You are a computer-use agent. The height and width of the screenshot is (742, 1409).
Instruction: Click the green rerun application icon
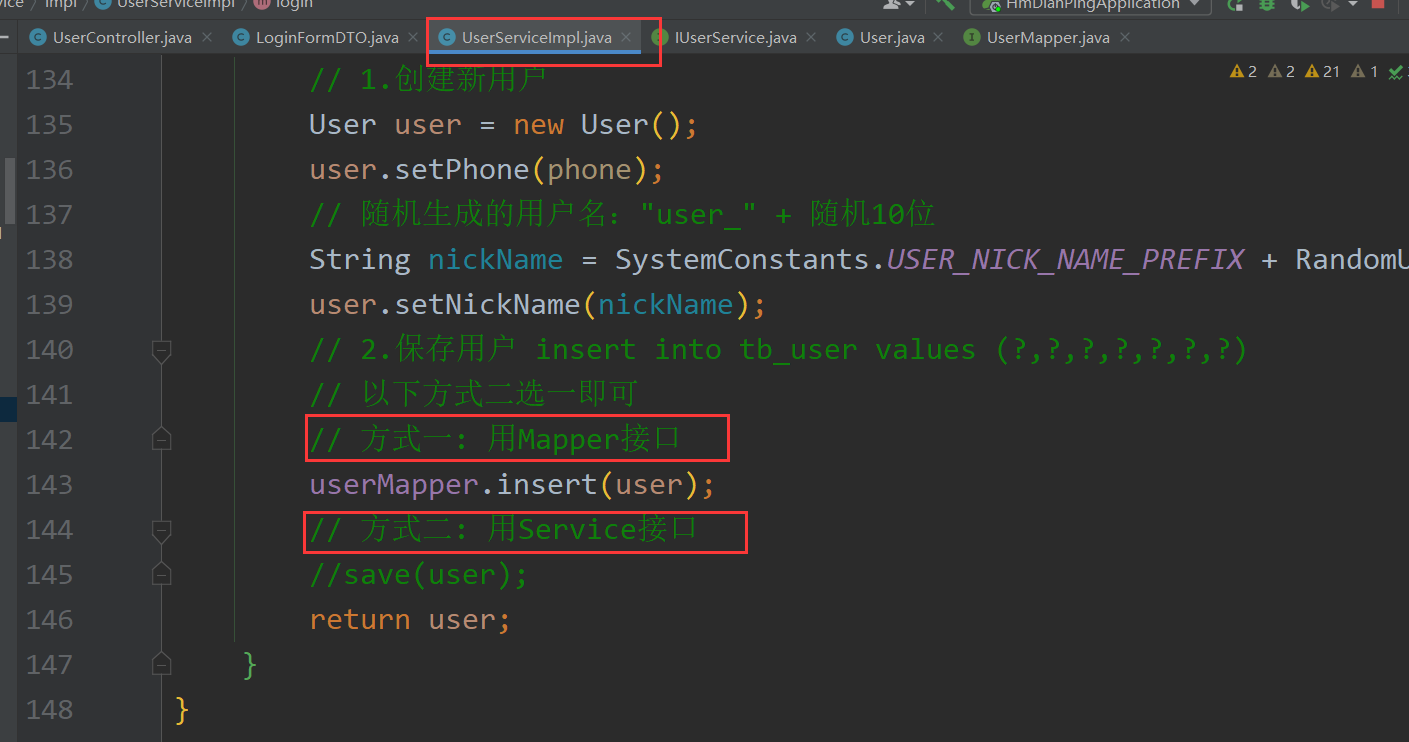[1236, 3]
